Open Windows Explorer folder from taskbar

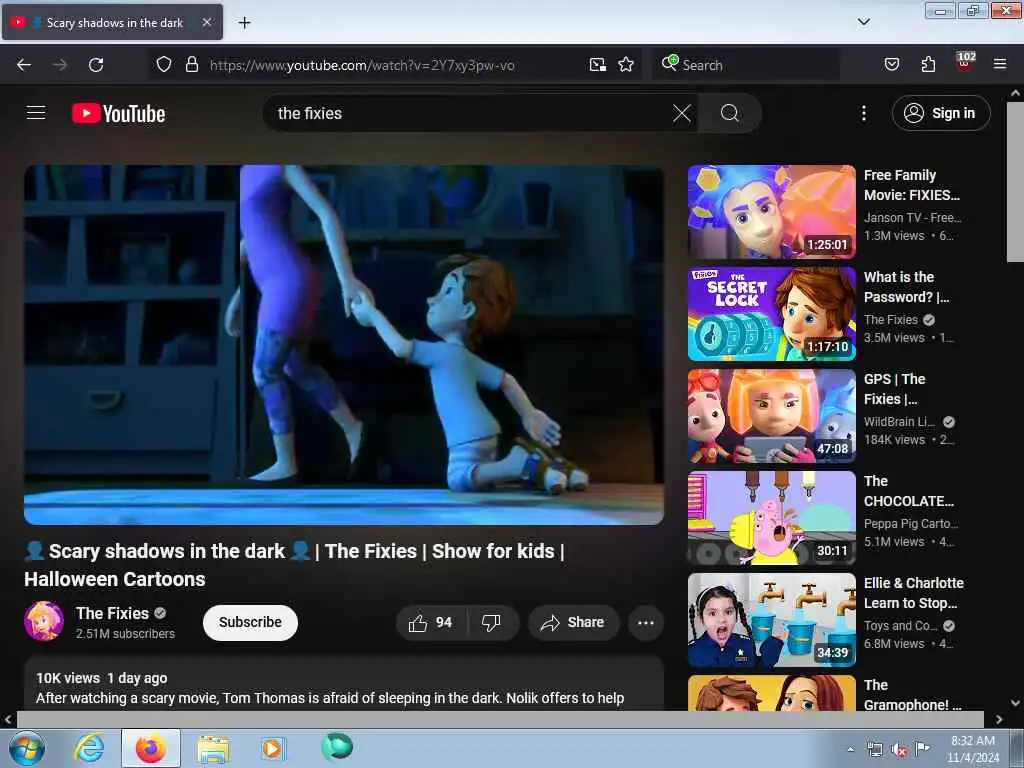pyautogui.click(x=213, y=748)
